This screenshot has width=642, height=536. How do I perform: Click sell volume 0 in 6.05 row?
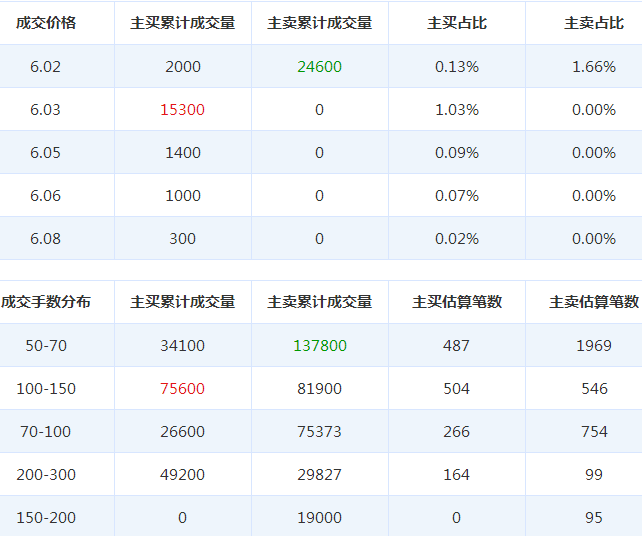319,153
